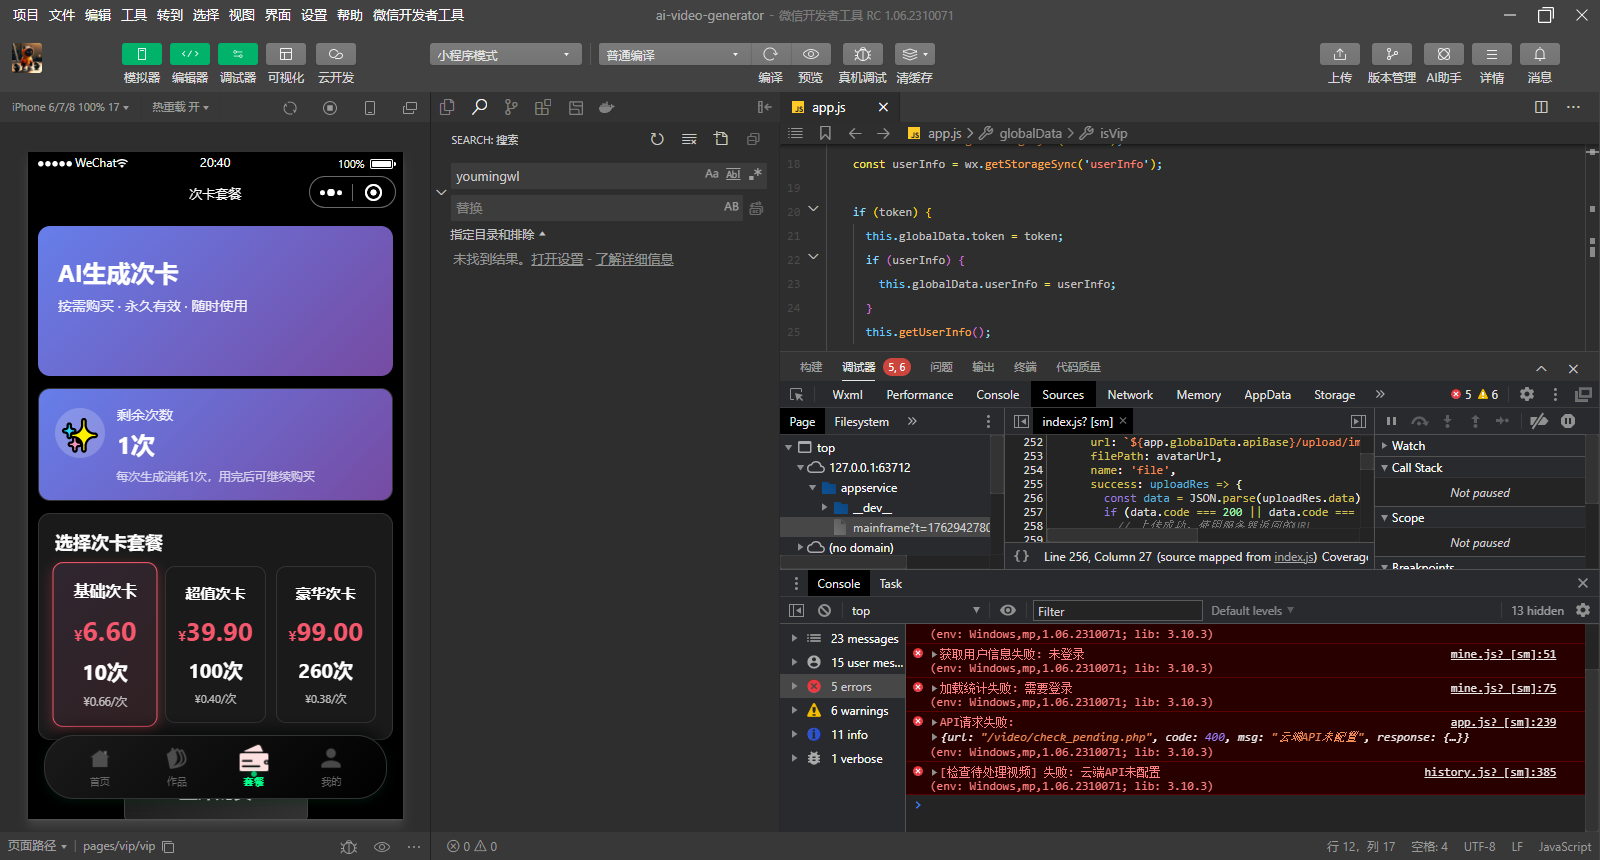Open the DevTools settings gear icon
The height and width of the screenshot is (860, 1600).
(1527, 395)
